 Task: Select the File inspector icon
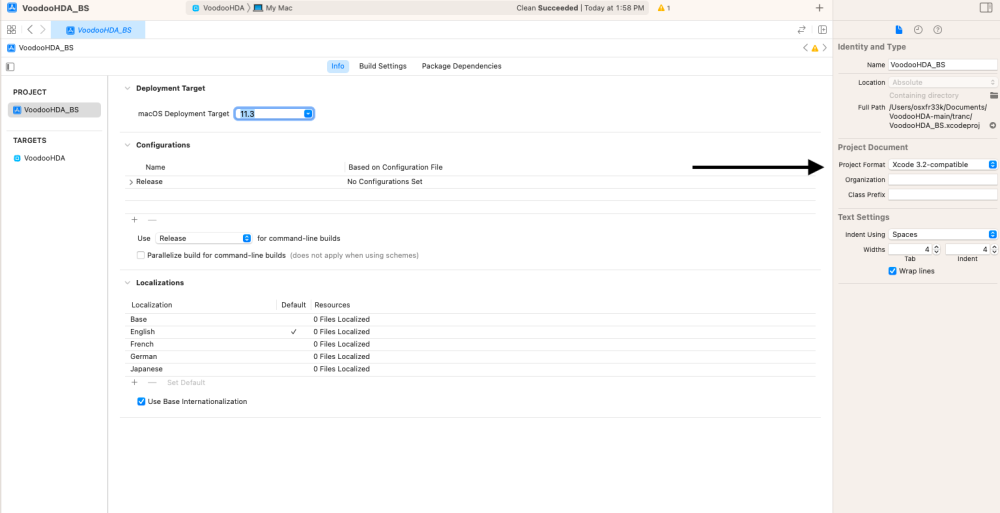pos(899,29)
